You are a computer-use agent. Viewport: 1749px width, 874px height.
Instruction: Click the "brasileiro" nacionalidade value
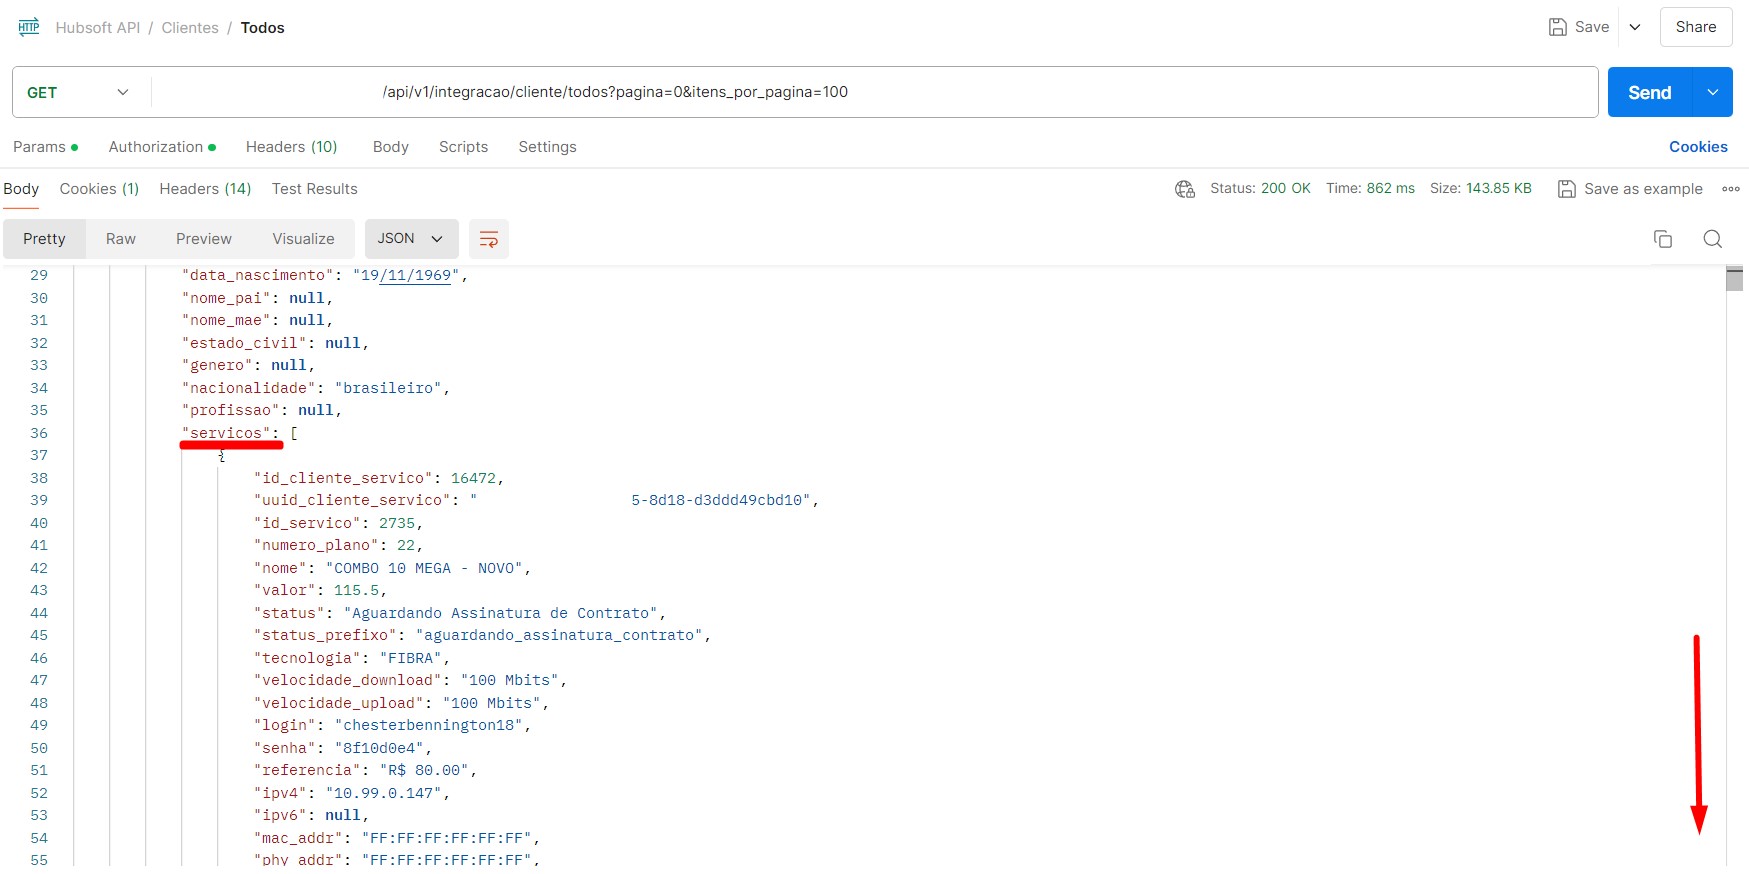point(388,388)
